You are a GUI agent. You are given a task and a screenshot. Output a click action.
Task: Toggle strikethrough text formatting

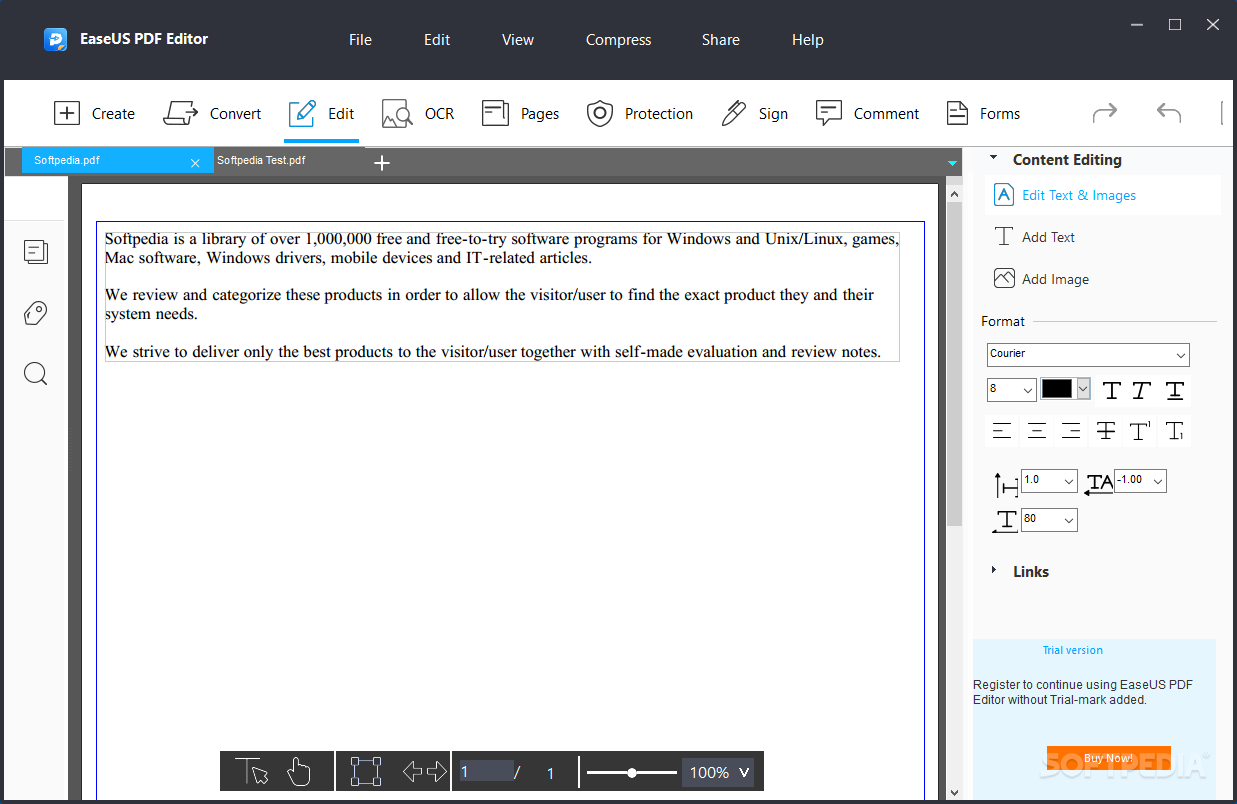[1105, 431]
